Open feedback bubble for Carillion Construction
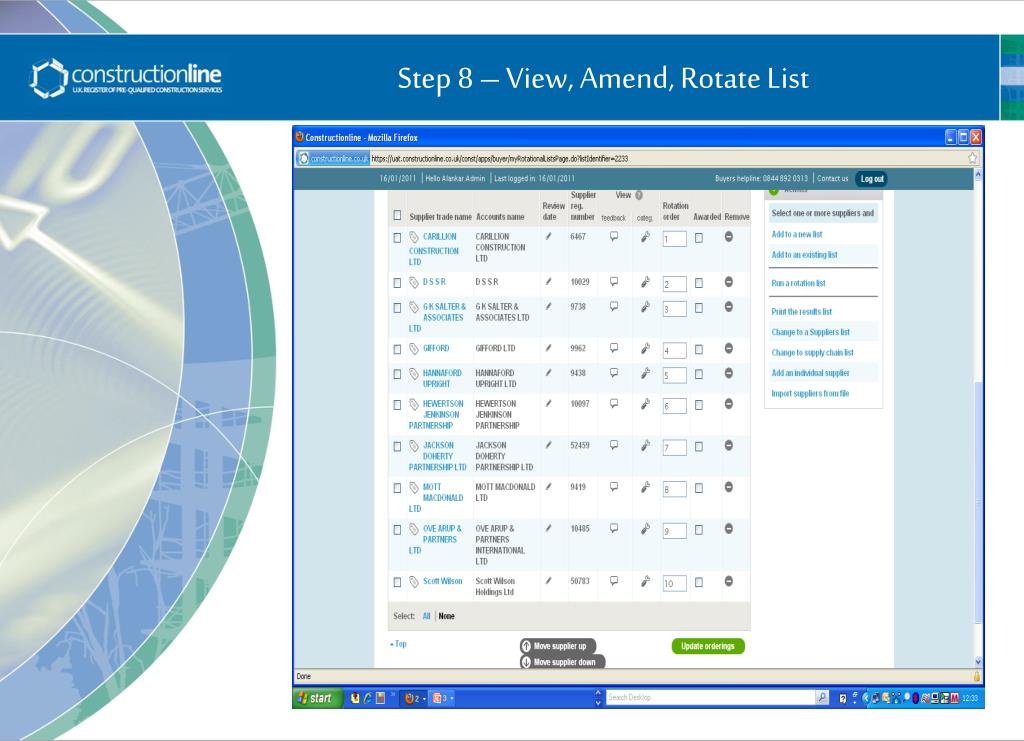 click(x=614, y=236)
